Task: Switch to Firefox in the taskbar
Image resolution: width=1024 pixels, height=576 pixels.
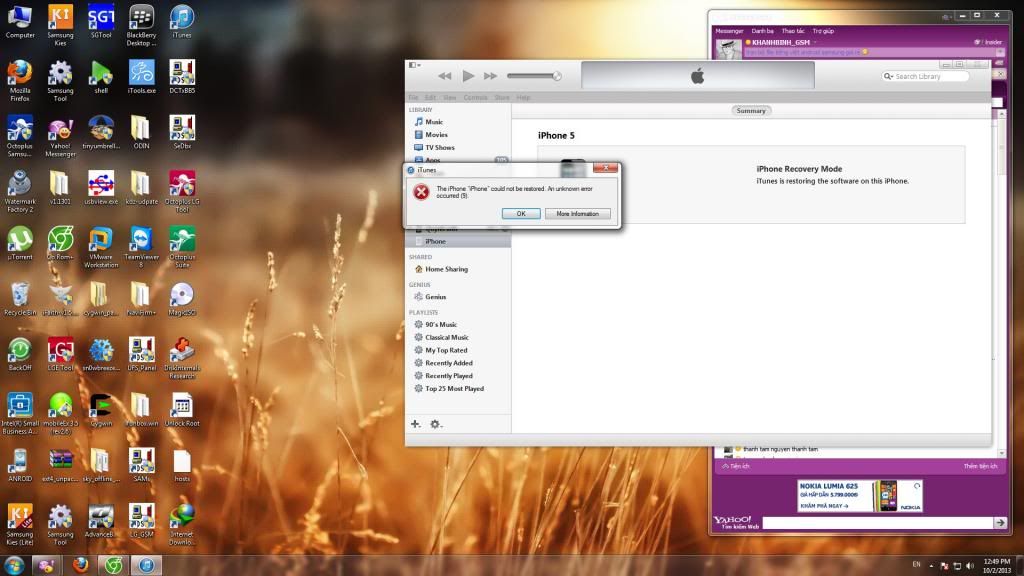Action: click(80, 565)
